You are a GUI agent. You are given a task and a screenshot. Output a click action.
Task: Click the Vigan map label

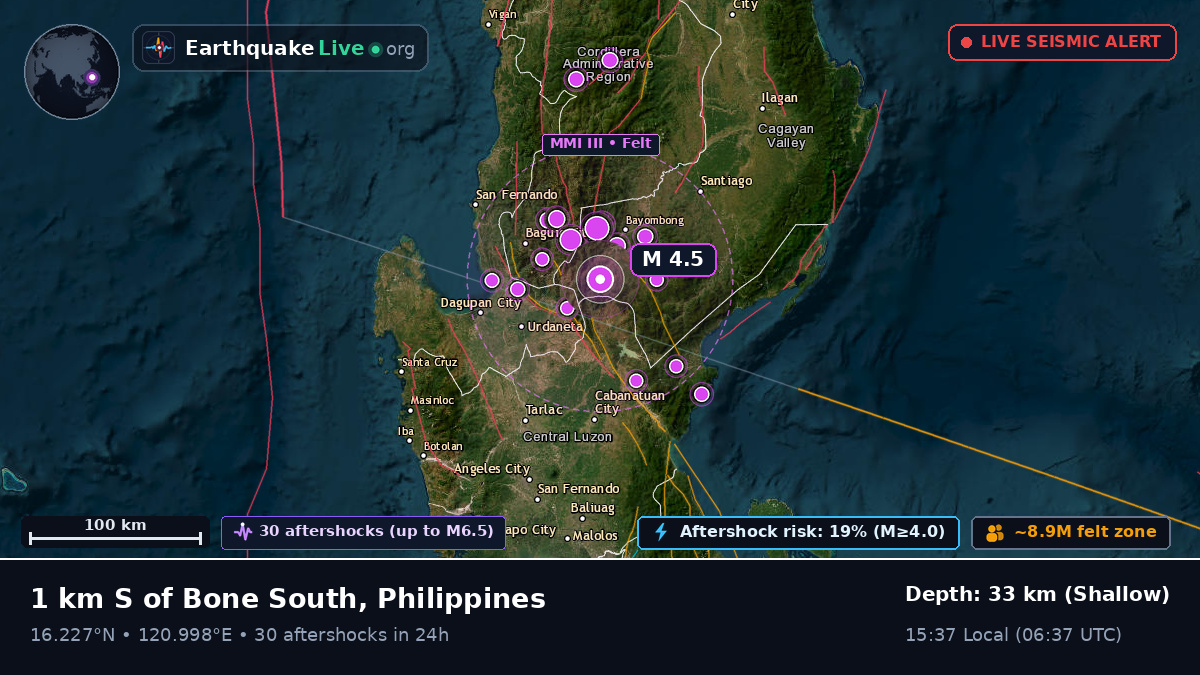click(502, 15)
